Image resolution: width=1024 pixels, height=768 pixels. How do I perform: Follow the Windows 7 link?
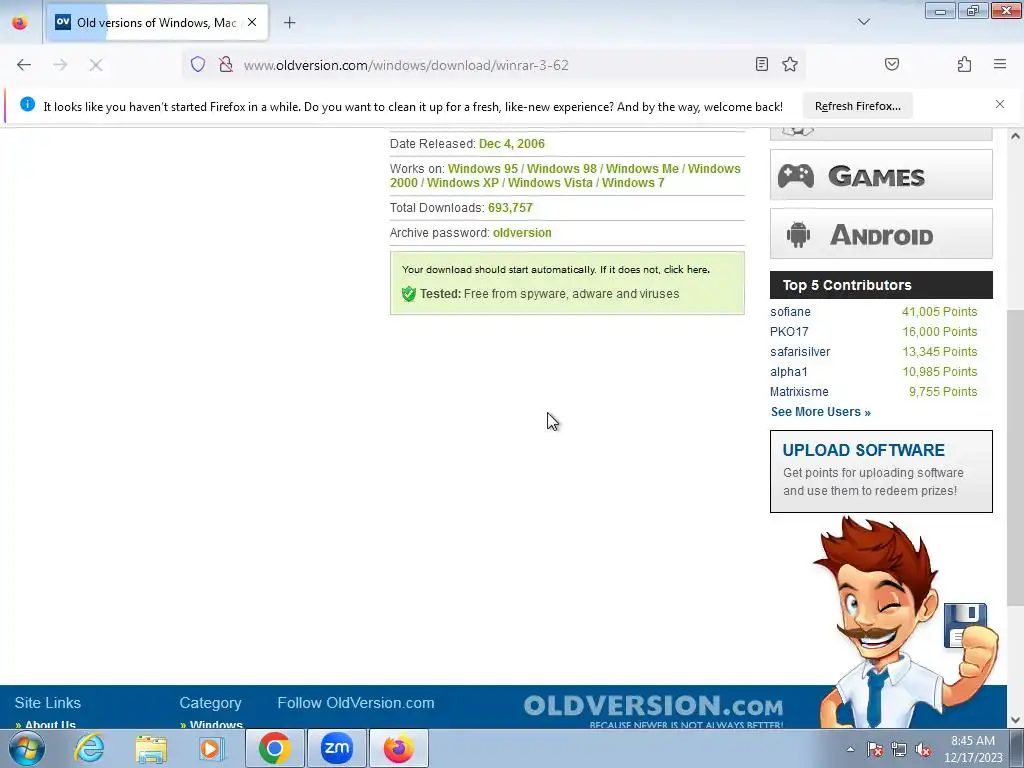point(633,183)
